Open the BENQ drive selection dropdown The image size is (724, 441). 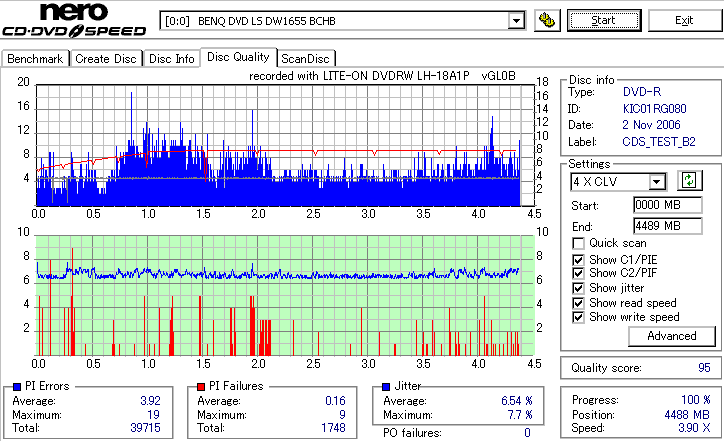pos(516,21)
